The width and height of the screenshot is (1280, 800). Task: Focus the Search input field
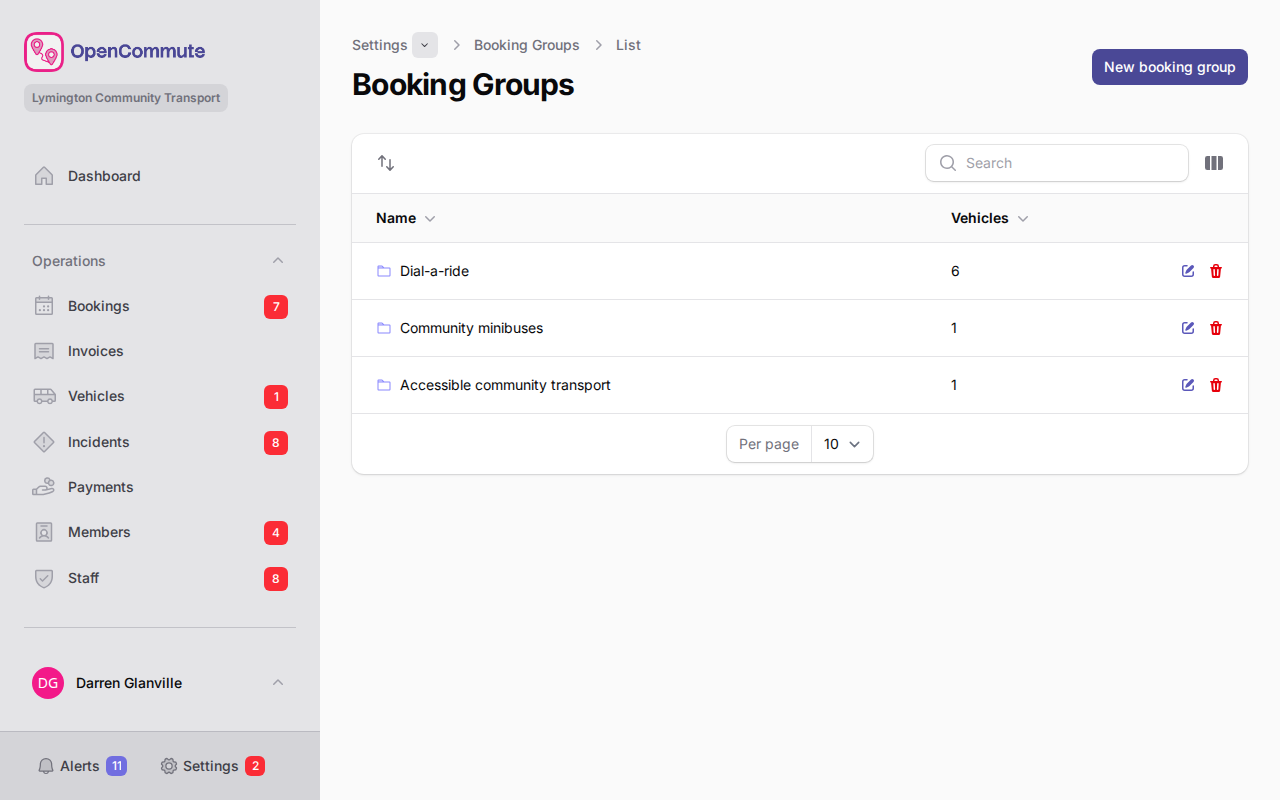point(1057,163)
